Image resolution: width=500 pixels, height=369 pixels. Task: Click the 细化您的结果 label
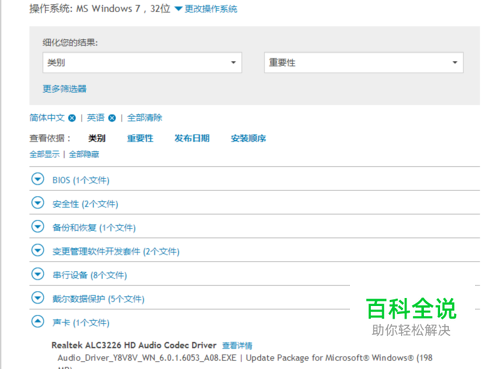pos(70,42)
